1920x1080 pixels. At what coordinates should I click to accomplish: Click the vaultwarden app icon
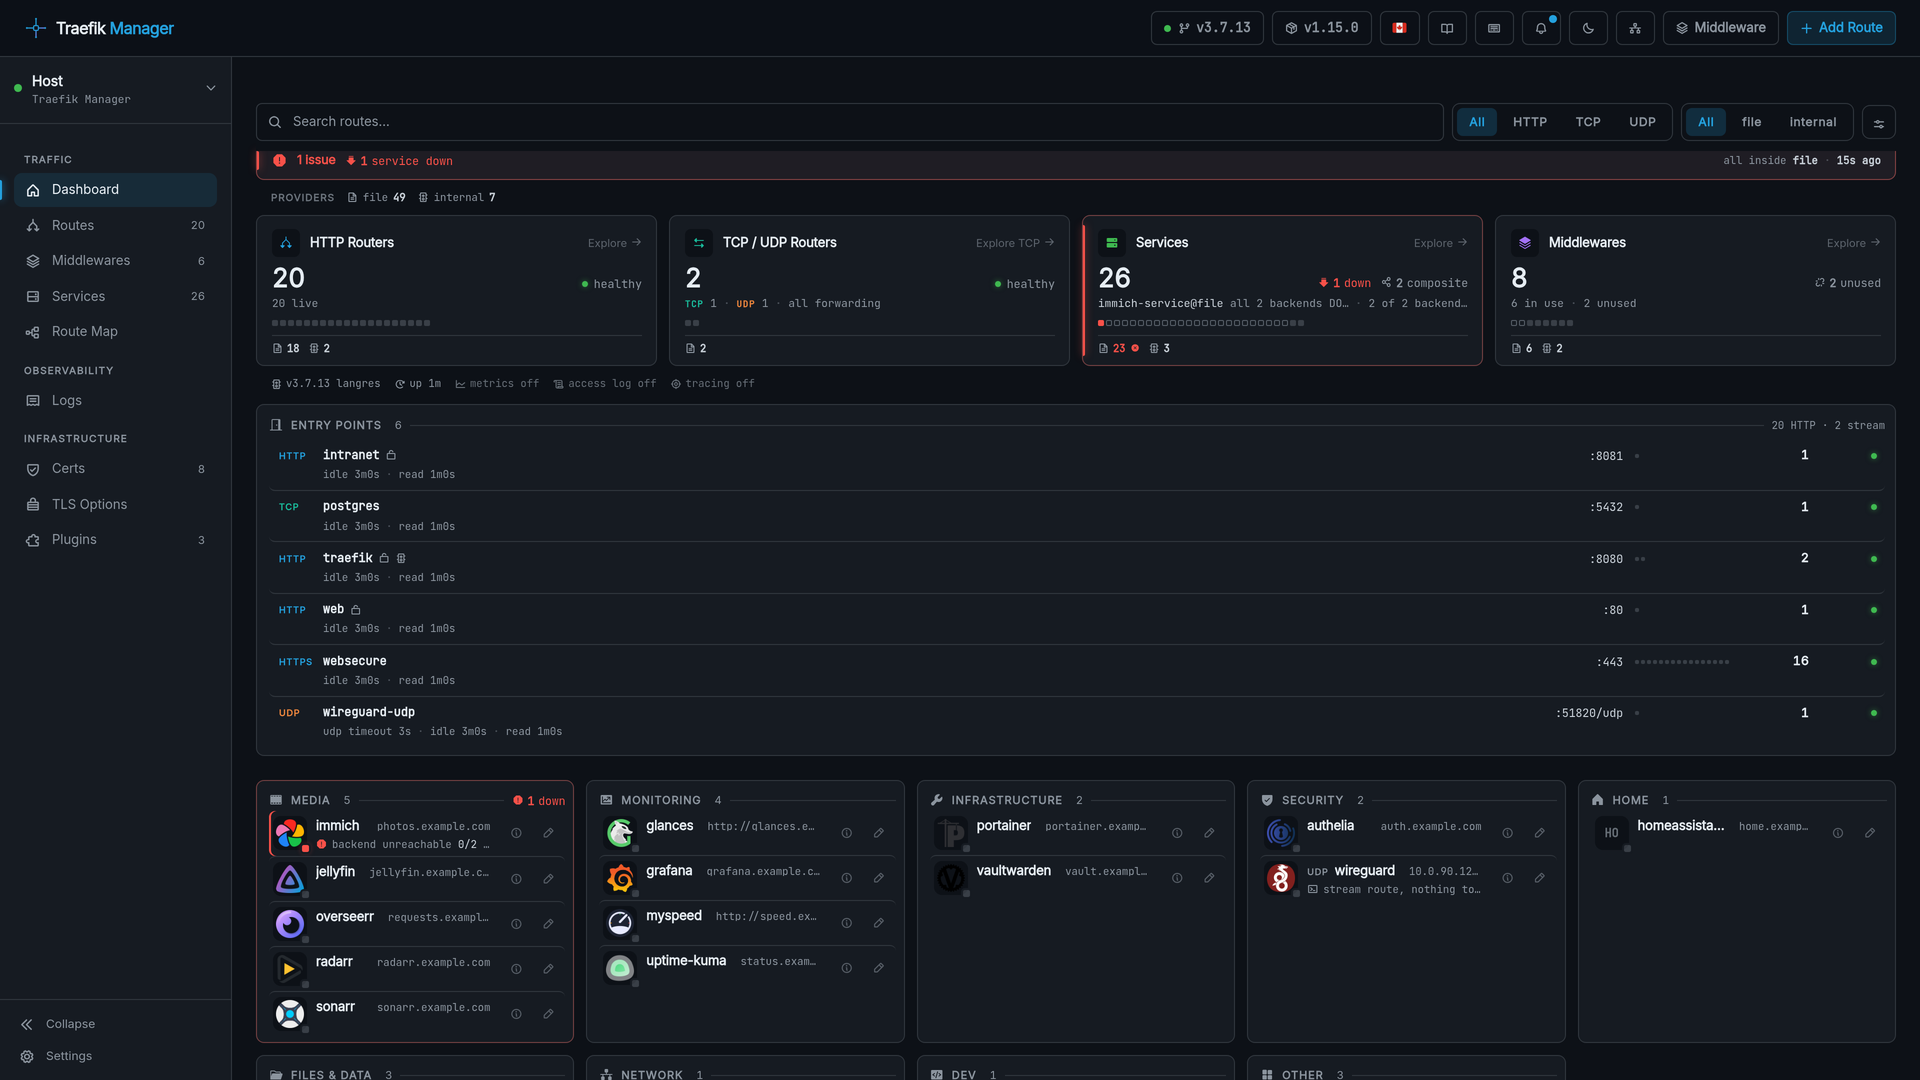951,878
